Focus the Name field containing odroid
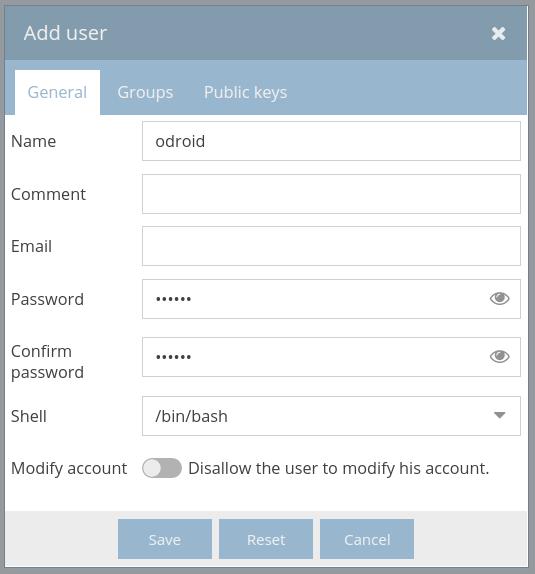This screenshot has height=574, width=535. (331, 141)
